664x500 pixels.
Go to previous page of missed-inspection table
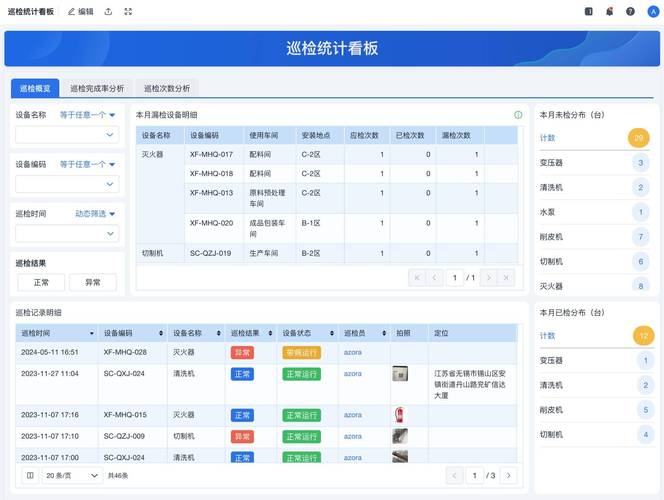(x=434, y=278)
